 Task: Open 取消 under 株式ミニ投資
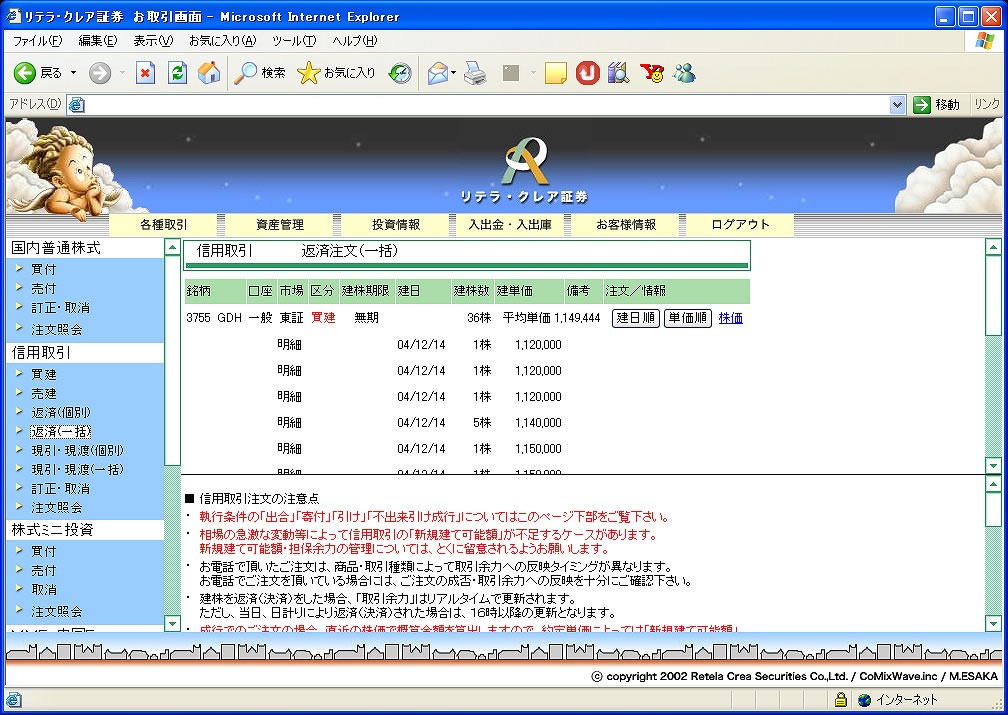pyautogui.click(x=44, y=589)
